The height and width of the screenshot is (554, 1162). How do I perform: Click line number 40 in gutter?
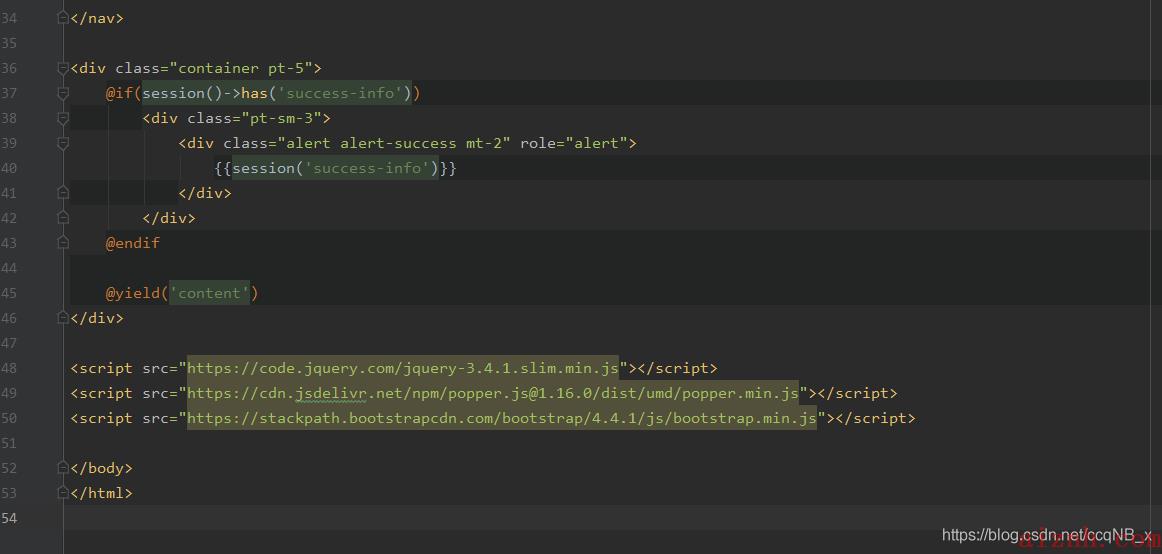[9, 168]
